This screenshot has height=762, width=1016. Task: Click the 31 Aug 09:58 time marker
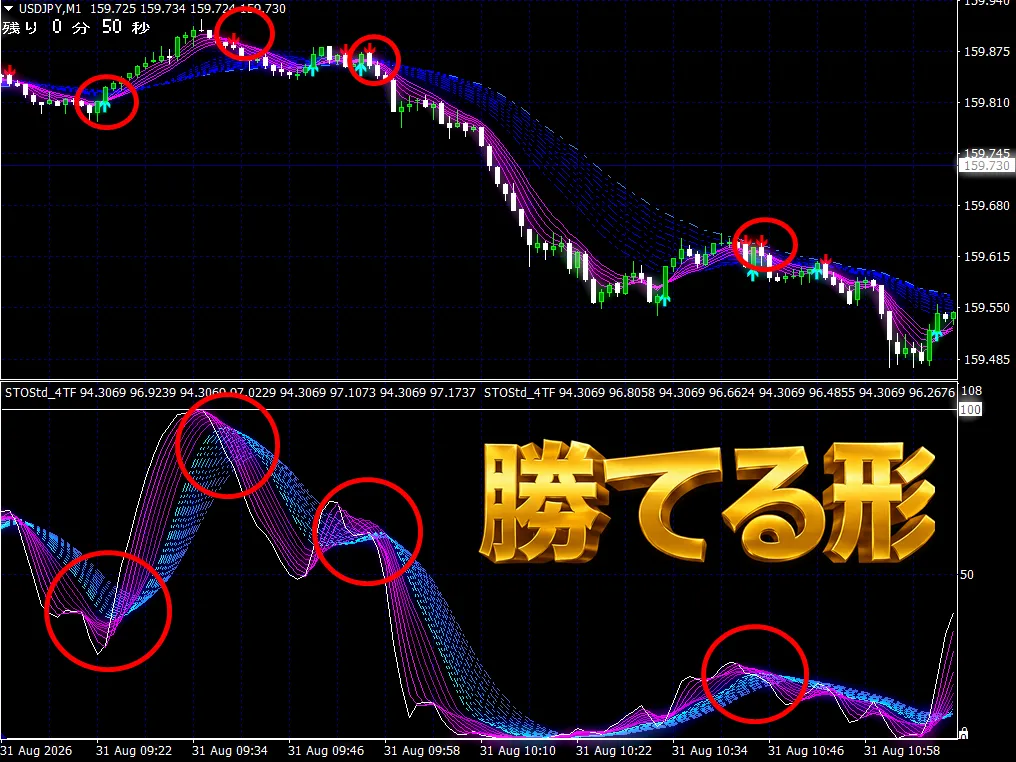tap(422, 751)
